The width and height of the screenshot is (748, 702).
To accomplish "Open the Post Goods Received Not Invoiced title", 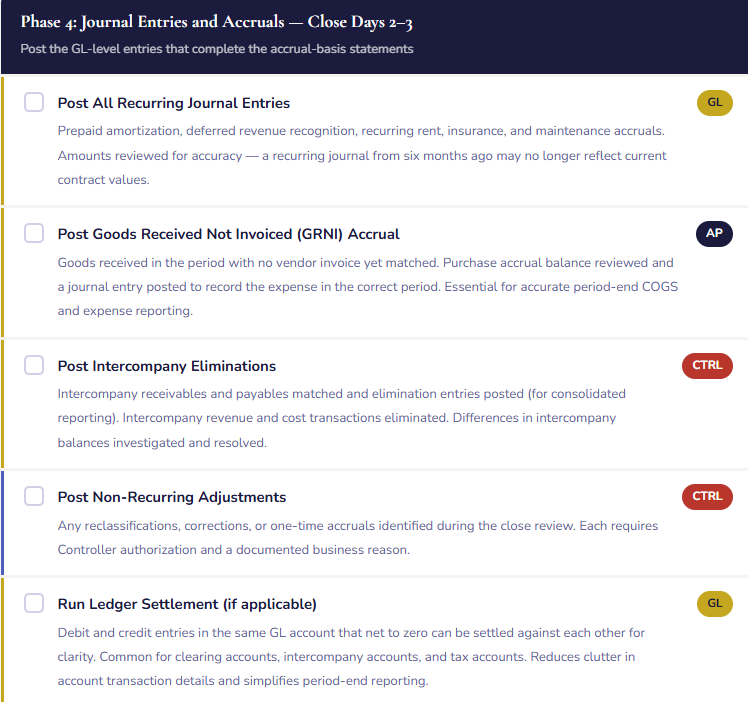I will [228, 234].
